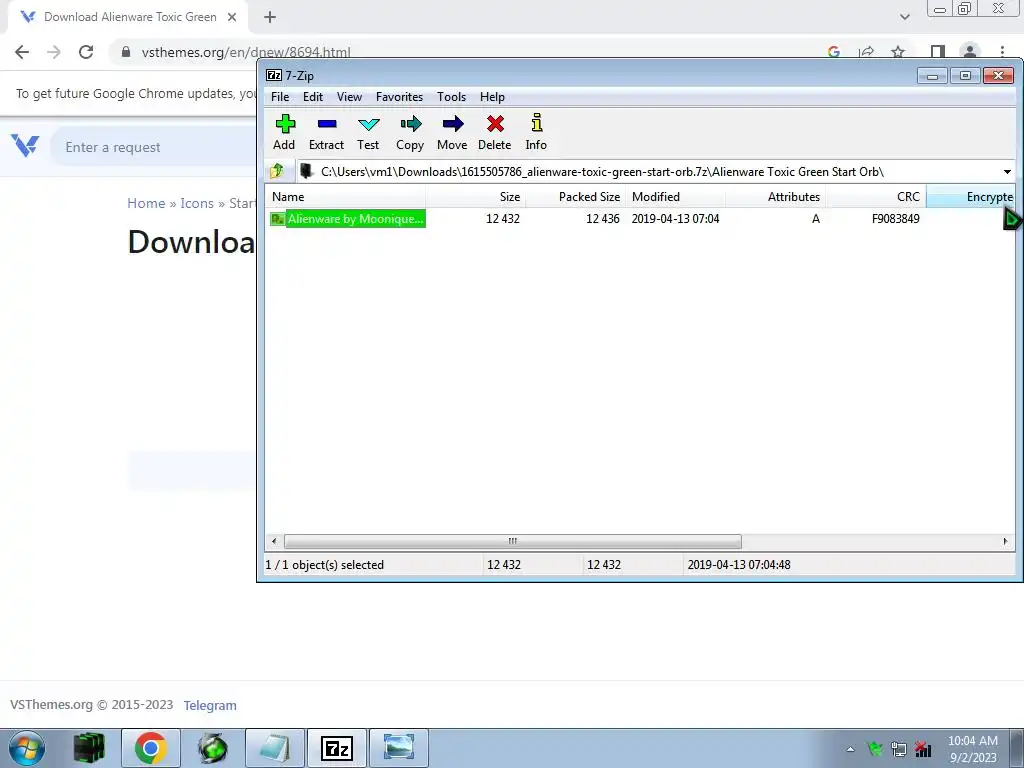Toggle the Chrome side panel icon

(x=938, y=52)
